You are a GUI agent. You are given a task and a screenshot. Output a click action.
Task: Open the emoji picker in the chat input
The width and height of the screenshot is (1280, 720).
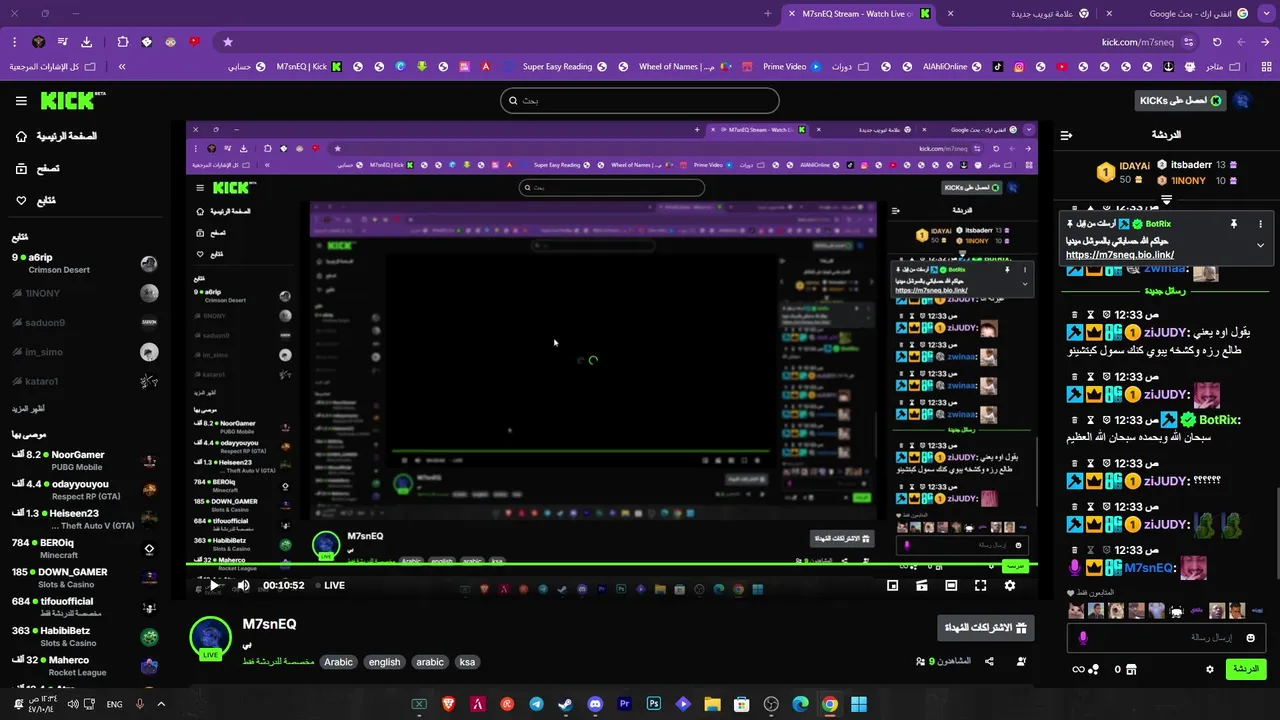(1250, 638)
